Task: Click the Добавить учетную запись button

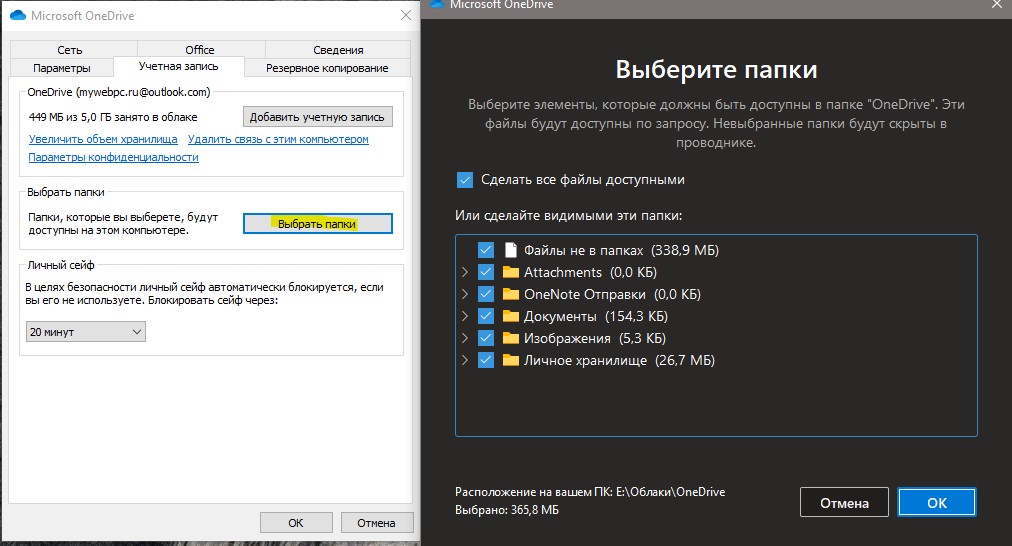Action: coord(318,117)
